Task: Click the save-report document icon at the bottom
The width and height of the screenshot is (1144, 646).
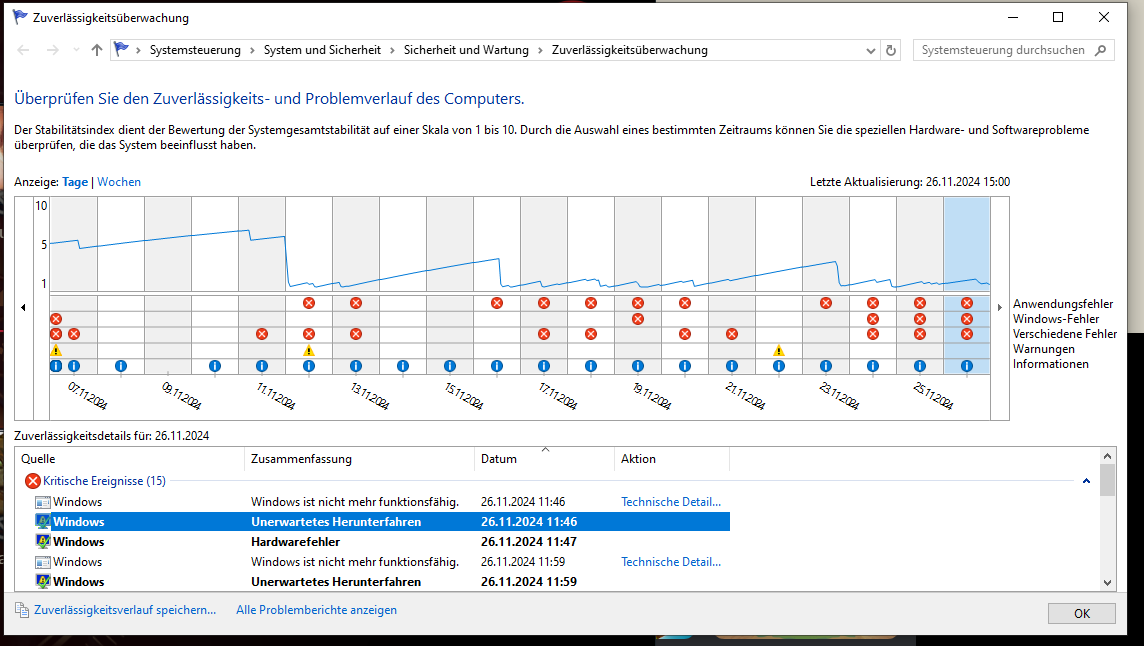Action: point(22,610)
